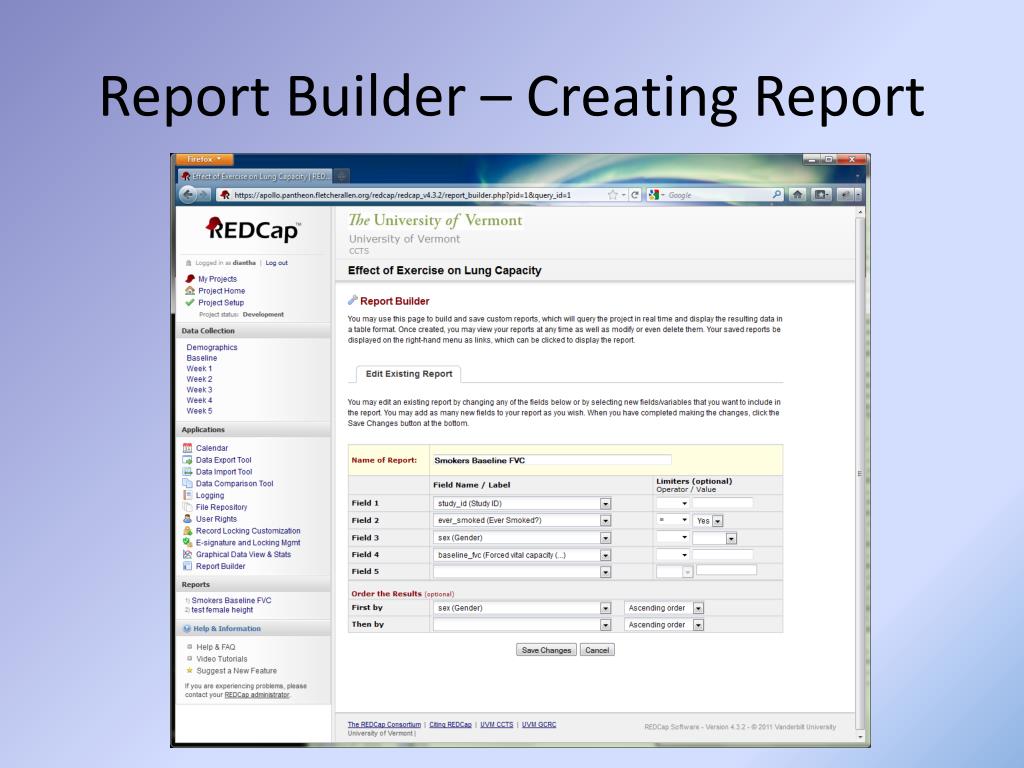The image size is (1024, 768).
Task: Click the Suggest a New Feature star icon
Action: point(189,670)
